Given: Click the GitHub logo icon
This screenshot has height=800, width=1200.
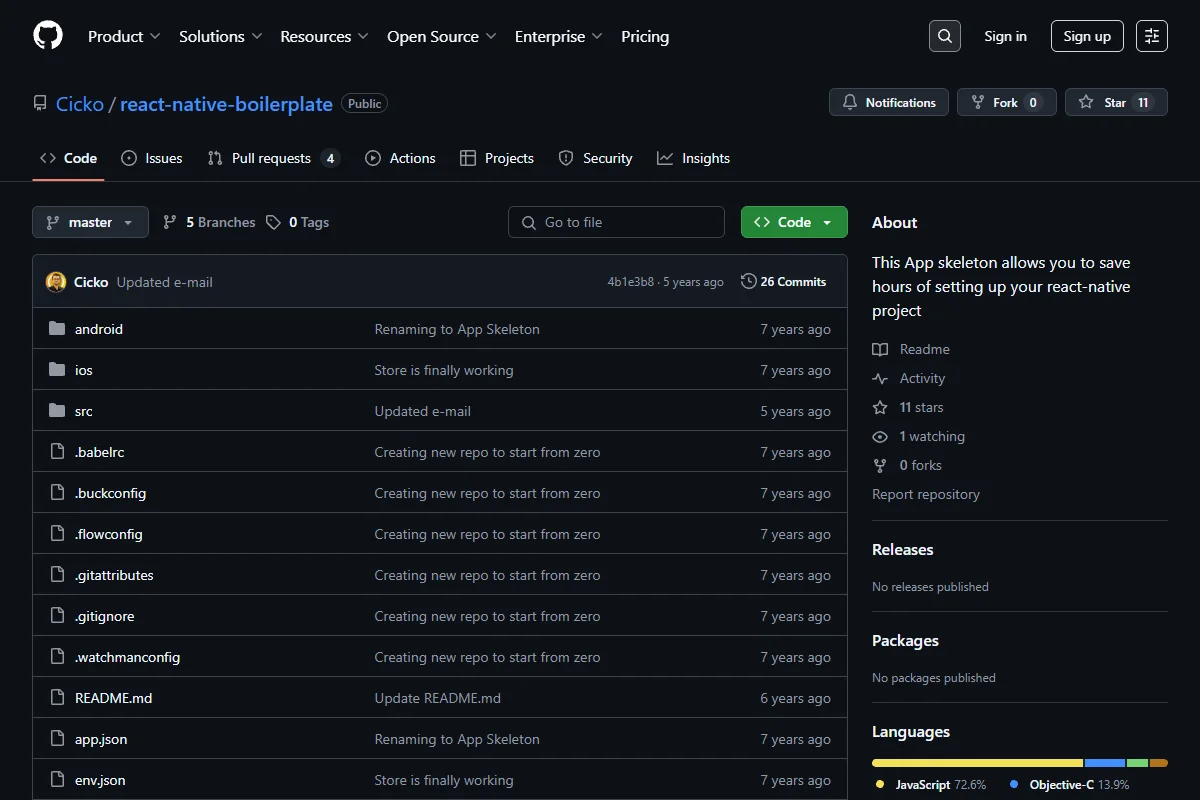Looking at the screenshot, I should coord(48,36).
